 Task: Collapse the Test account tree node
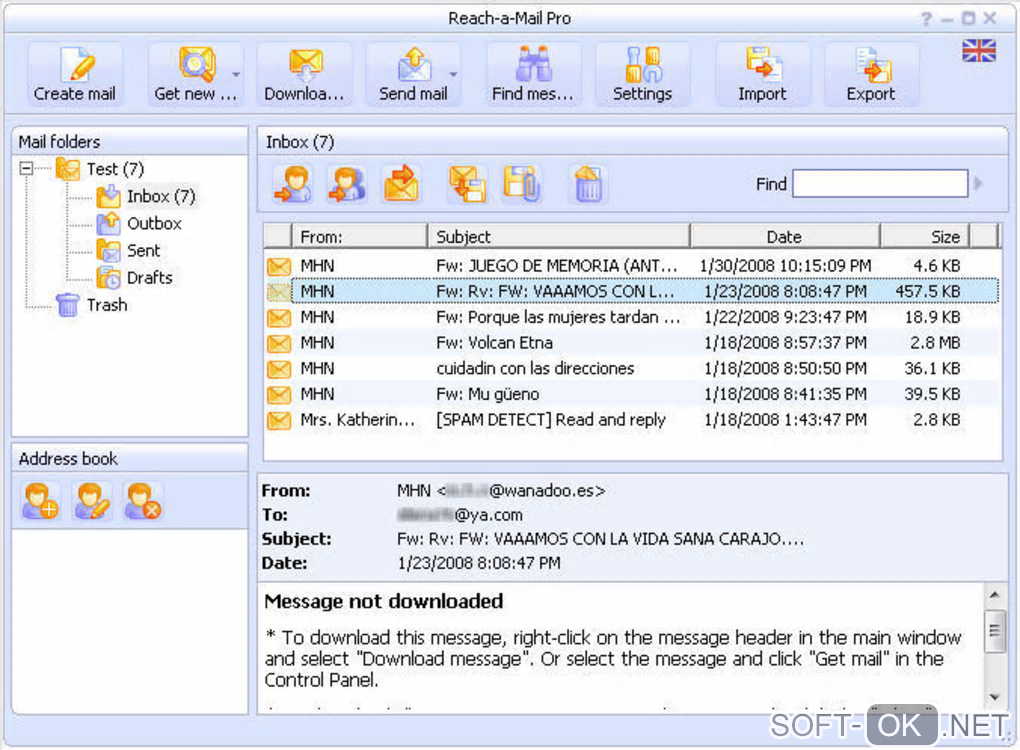27,169
